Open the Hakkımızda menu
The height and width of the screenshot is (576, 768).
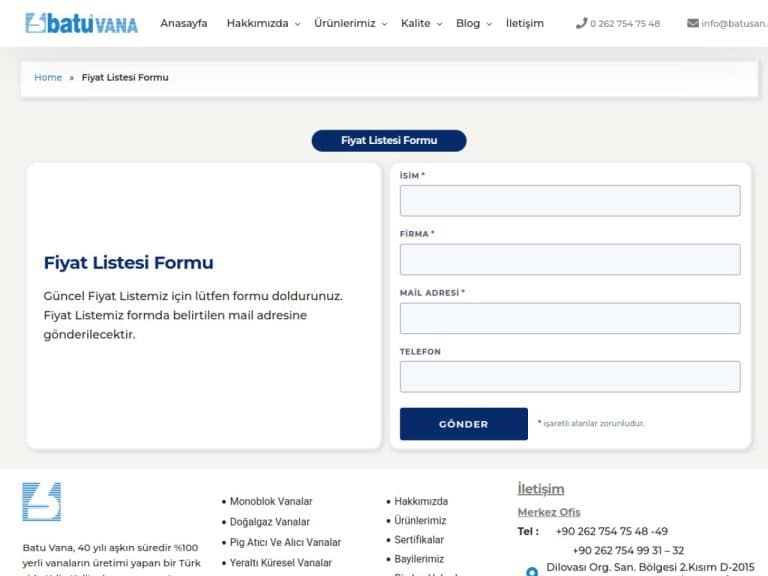[258, 23]
